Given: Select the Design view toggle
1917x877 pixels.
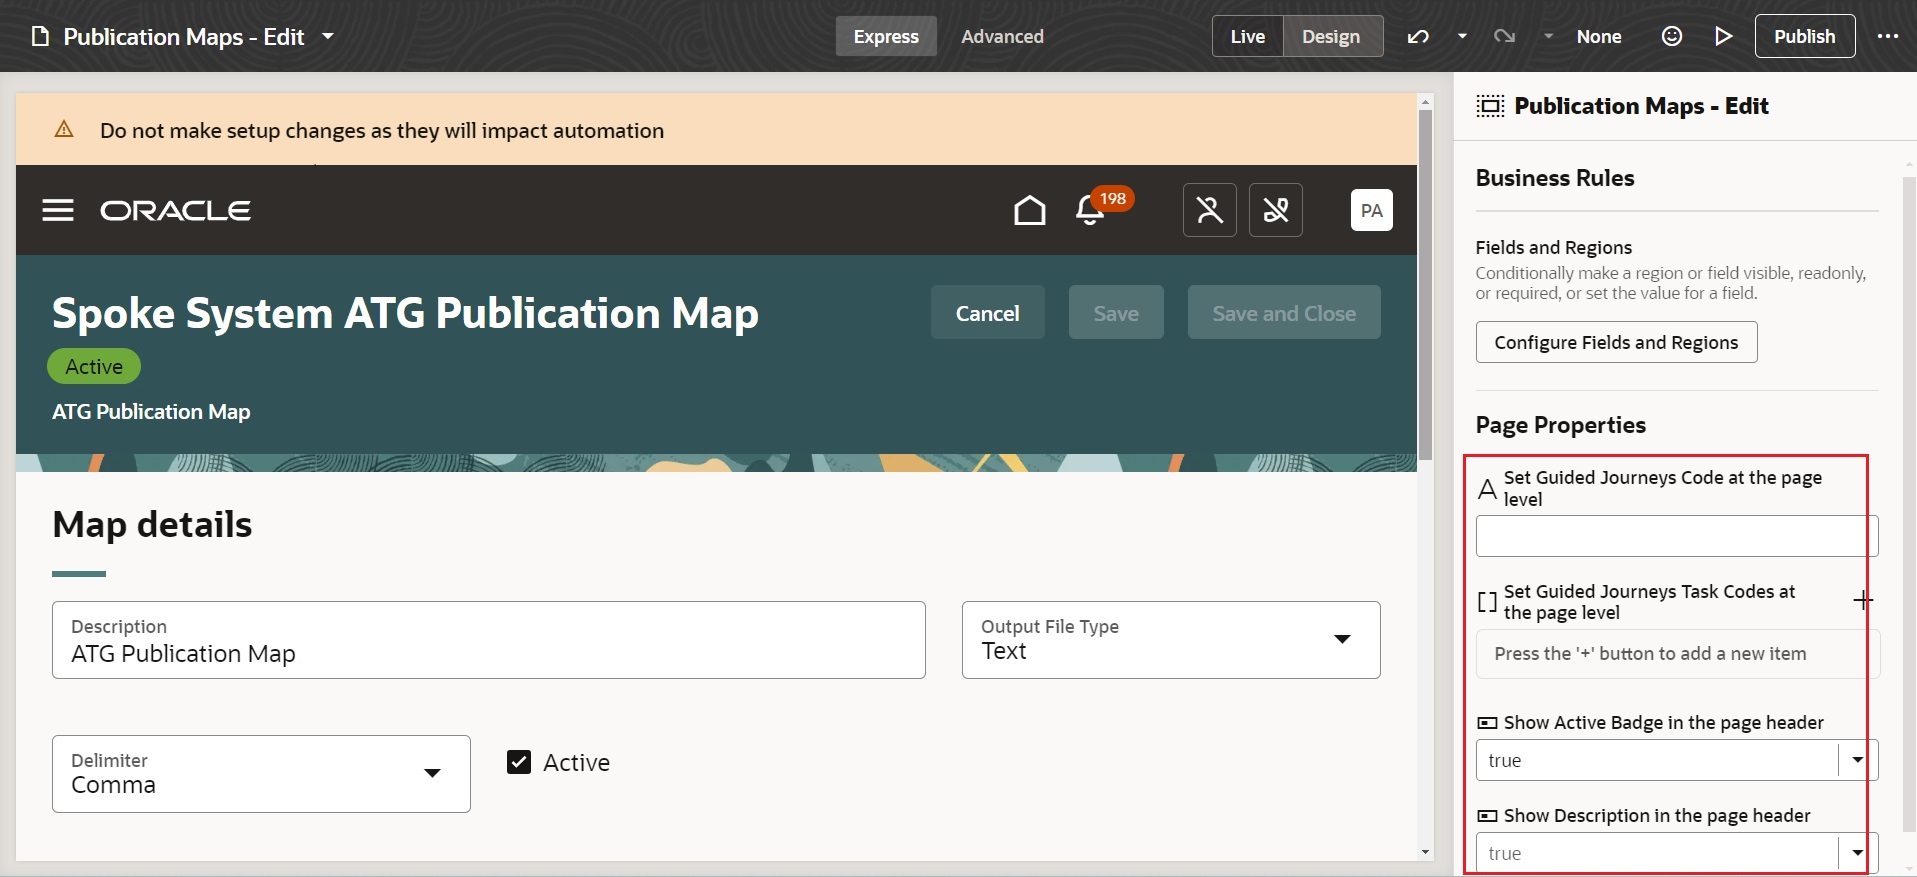Looking at the screenshot, I should 1331,36.
